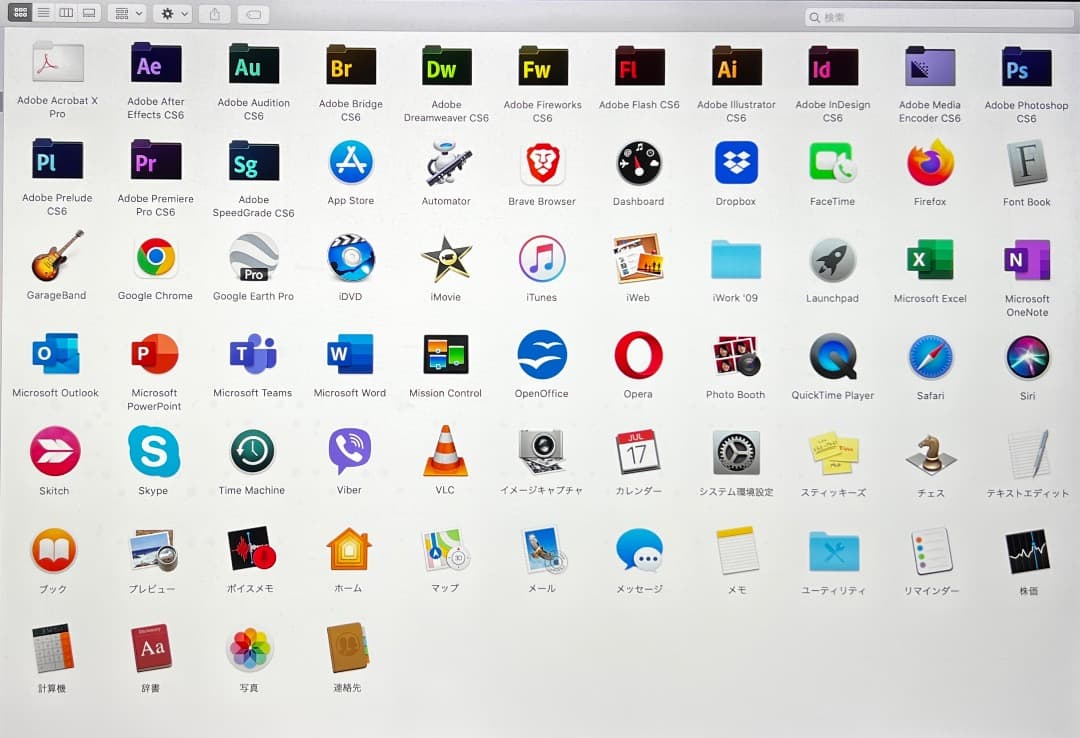Switch to gallery view in toolbar
The width and height of the screenshot is (1080, 738).
89,12
